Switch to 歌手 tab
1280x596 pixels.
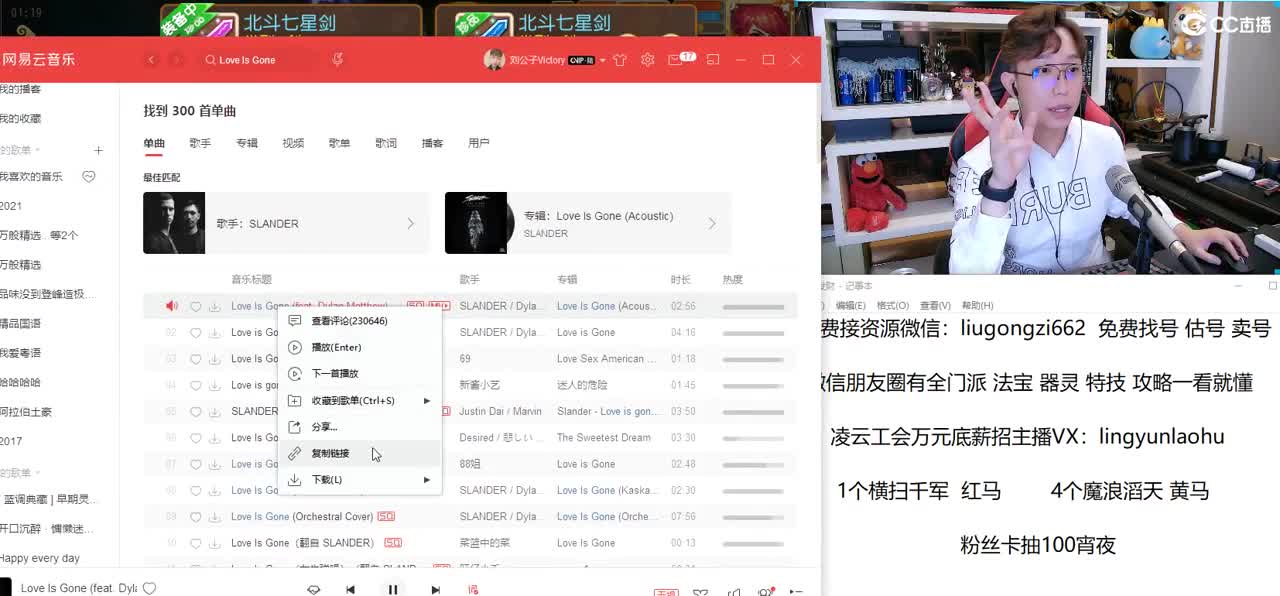pos(200,143)
